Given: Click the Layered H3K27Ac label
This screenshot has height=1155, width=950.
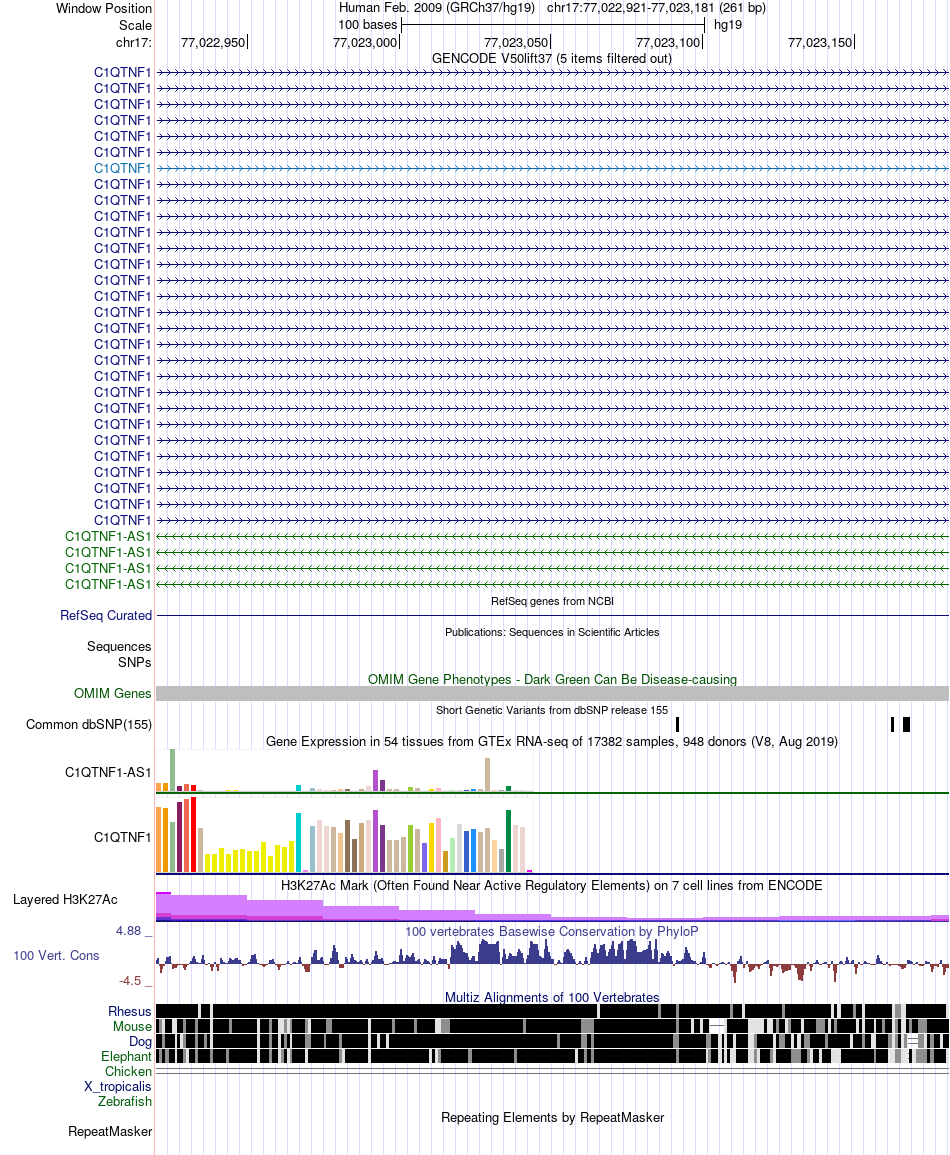Looking at the screenshot, I should click(x=65, y=899).
